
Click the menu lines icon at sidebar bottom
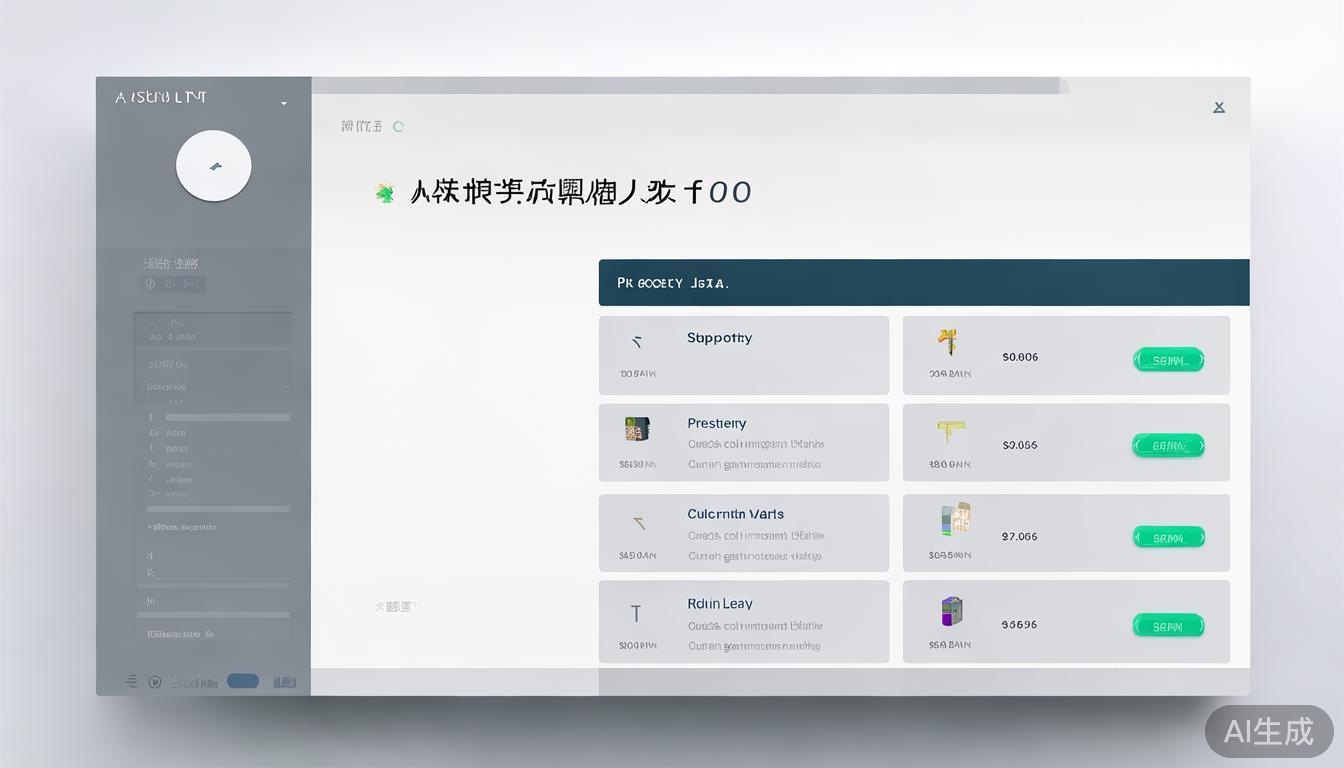(131, 681)
